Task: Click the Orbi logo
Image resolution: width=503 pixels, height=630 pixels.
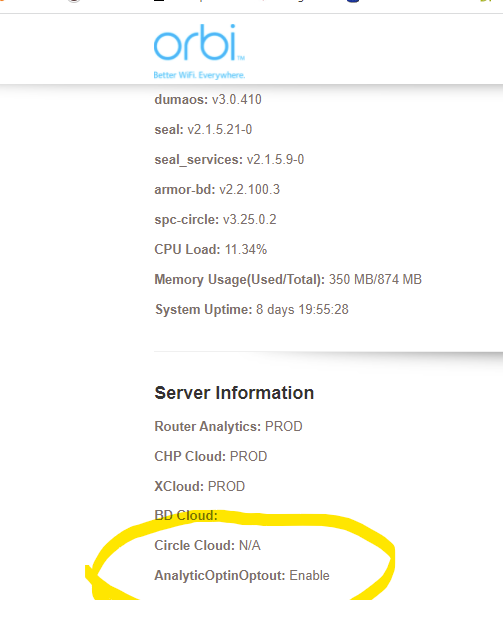Action: pyautogui.click(x=199, y=43)
